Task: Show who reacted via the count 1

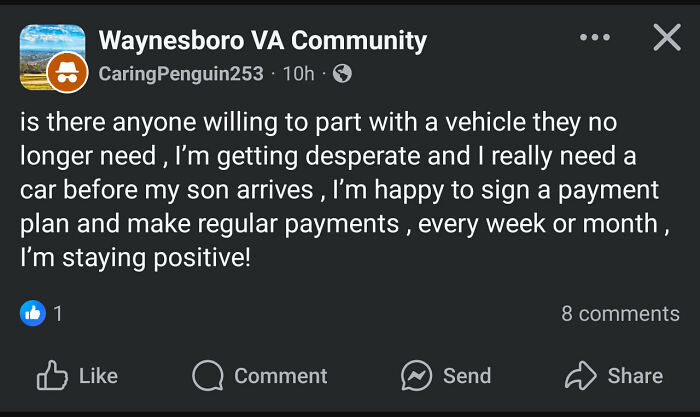Action: (x=58, y=313)
